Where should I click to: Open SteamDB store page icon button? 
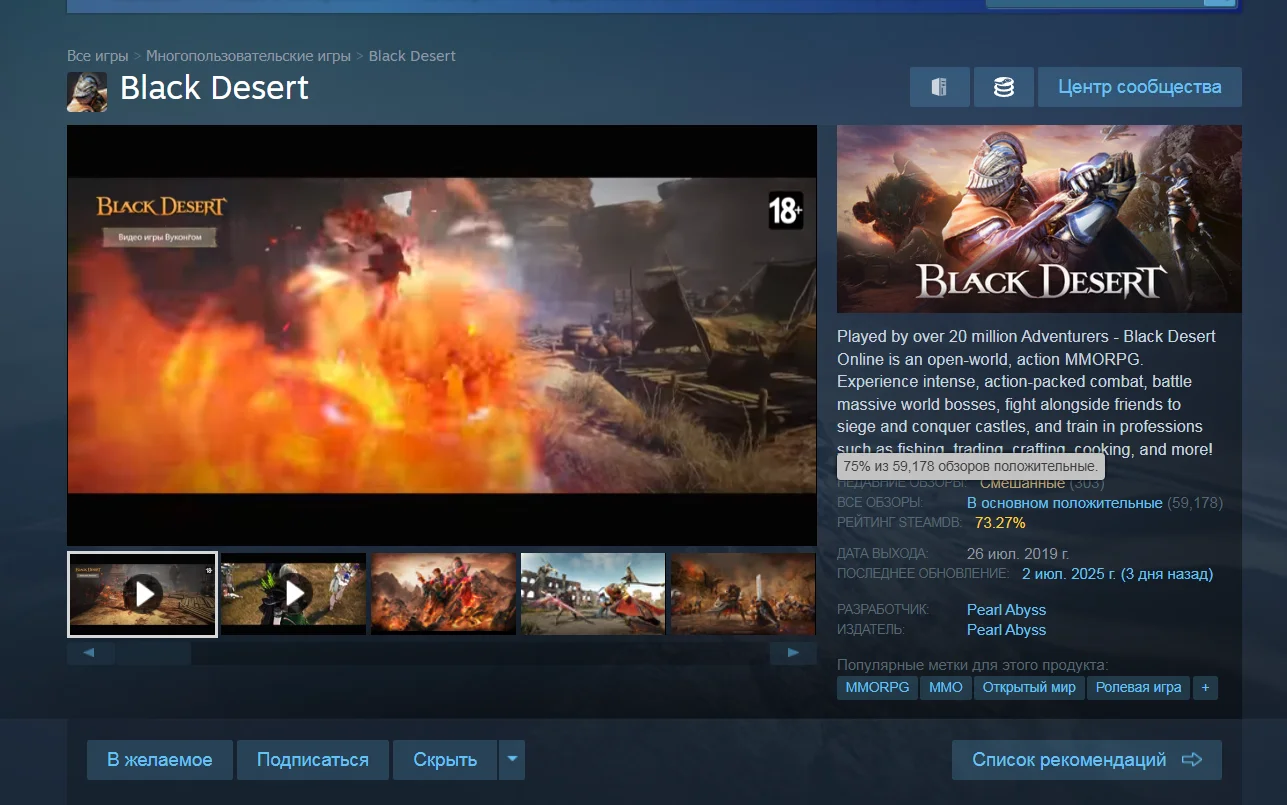940,87
